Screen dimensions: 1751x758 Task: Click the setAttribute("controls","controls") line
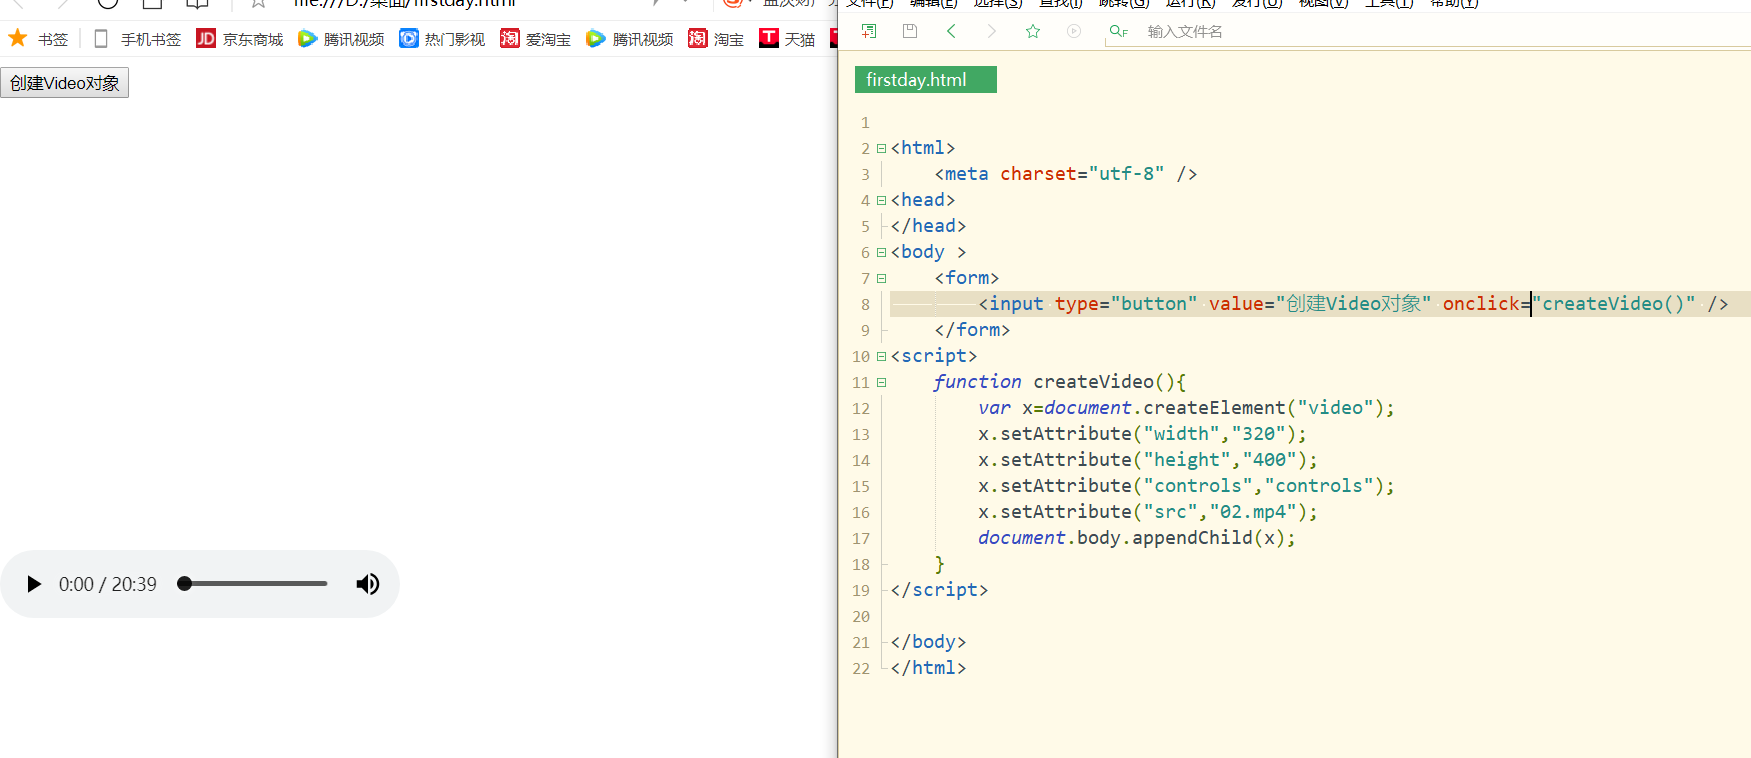1186,486
